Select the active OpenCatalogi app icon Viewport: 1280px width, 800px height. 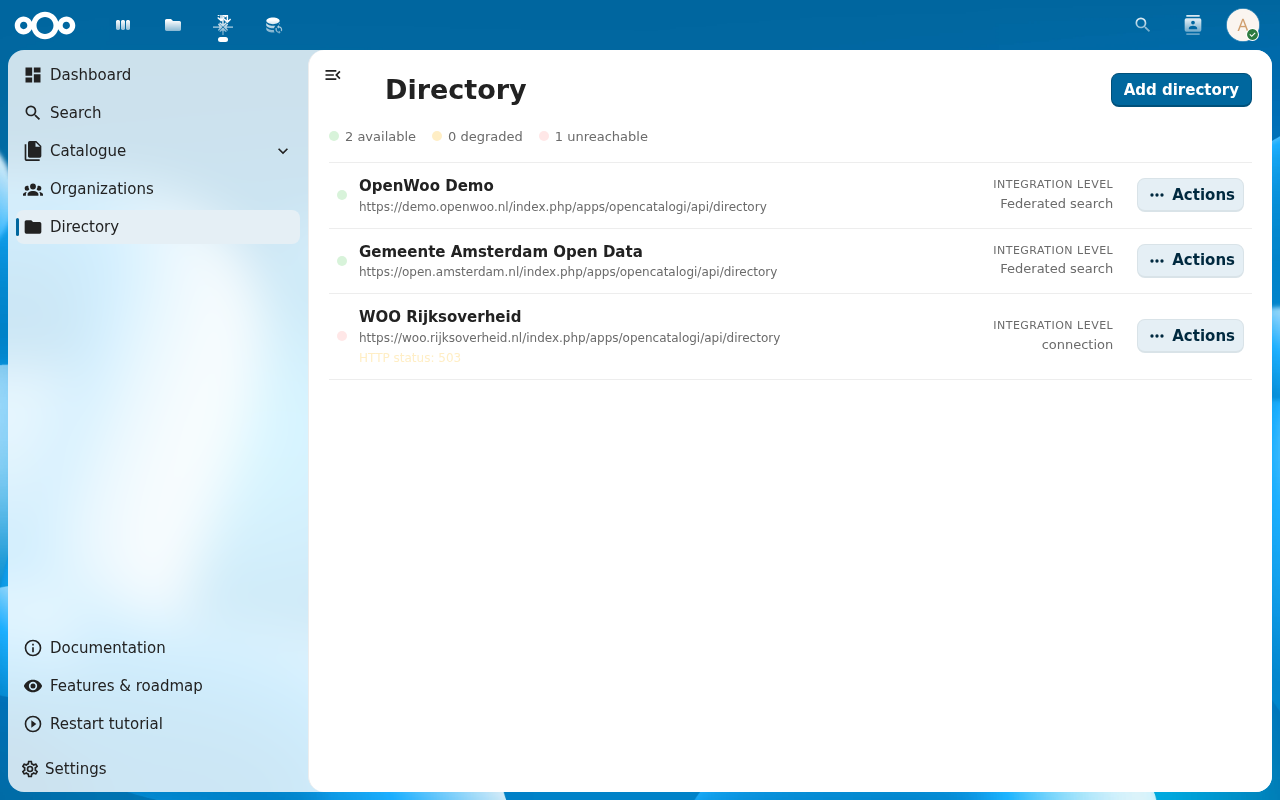coord(223,25)
